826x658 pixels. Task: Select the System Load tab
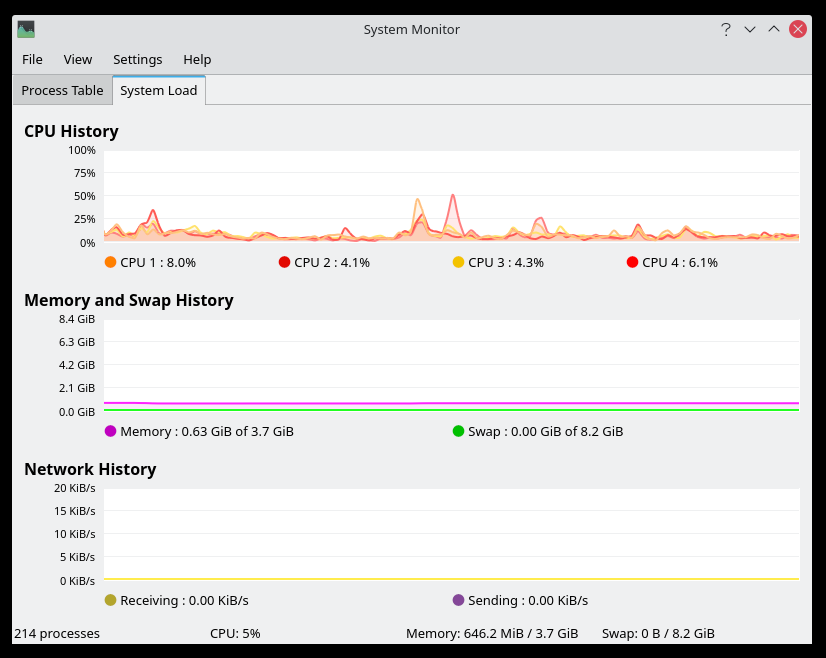tap(158, 90)
